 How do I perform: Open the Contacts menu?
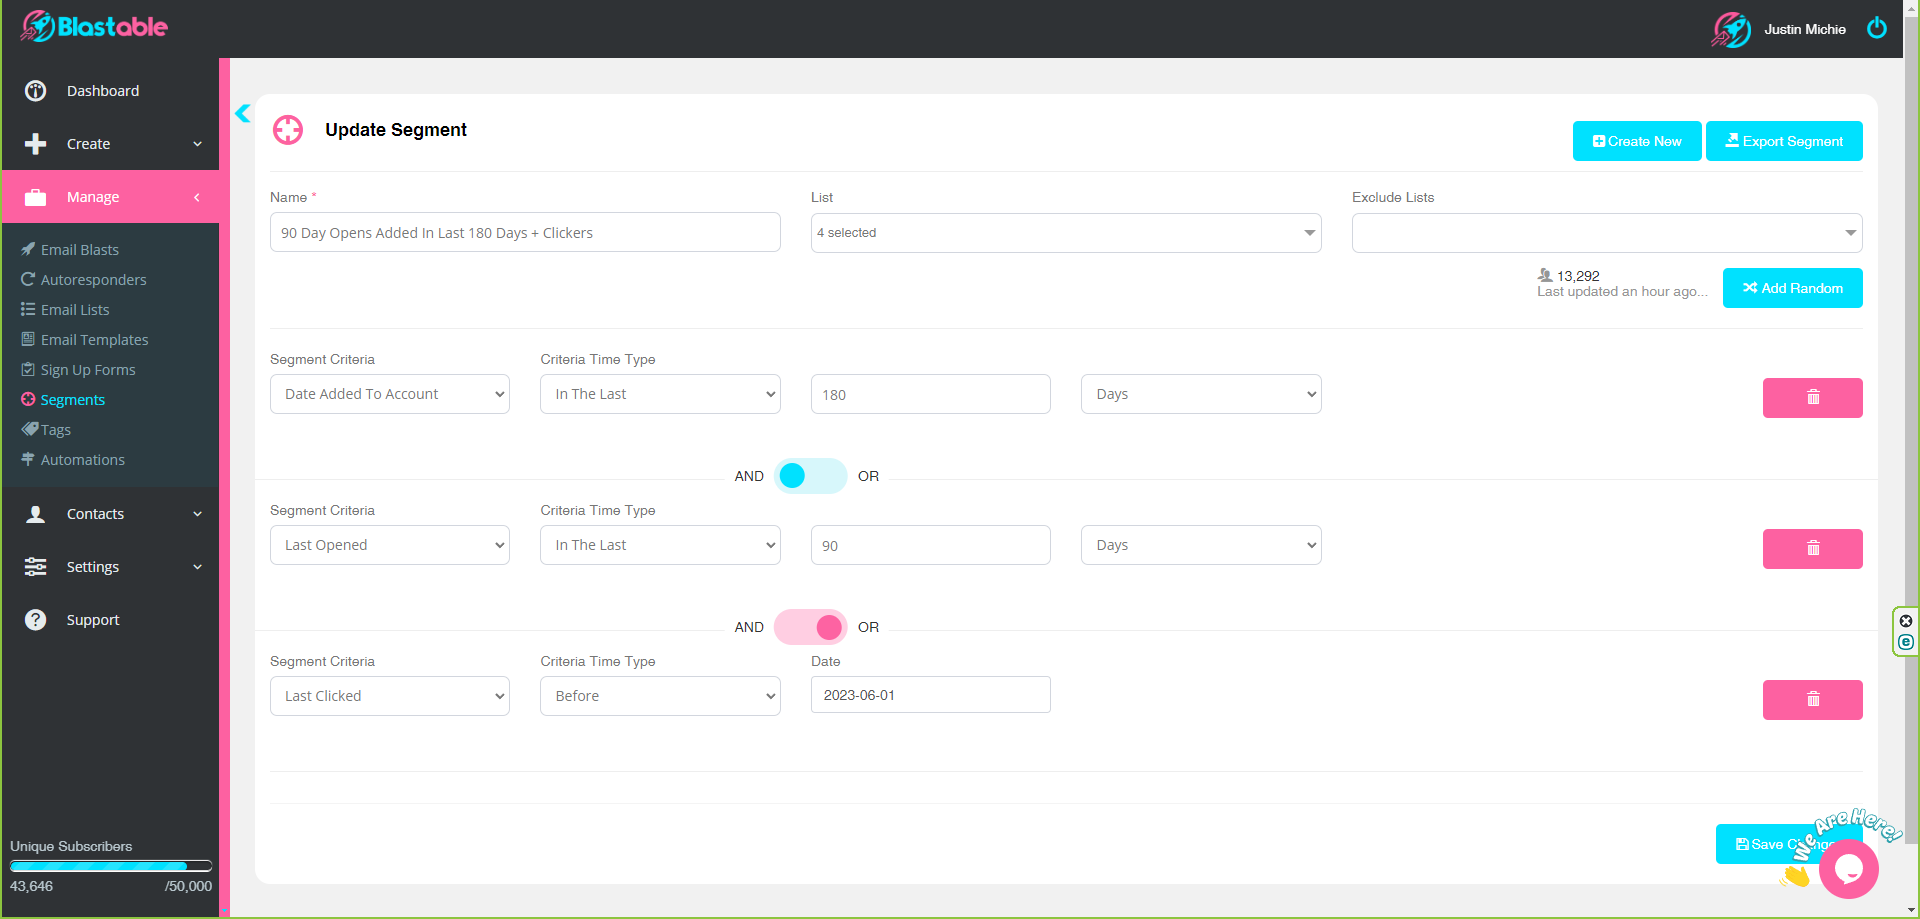click(96, 513)
